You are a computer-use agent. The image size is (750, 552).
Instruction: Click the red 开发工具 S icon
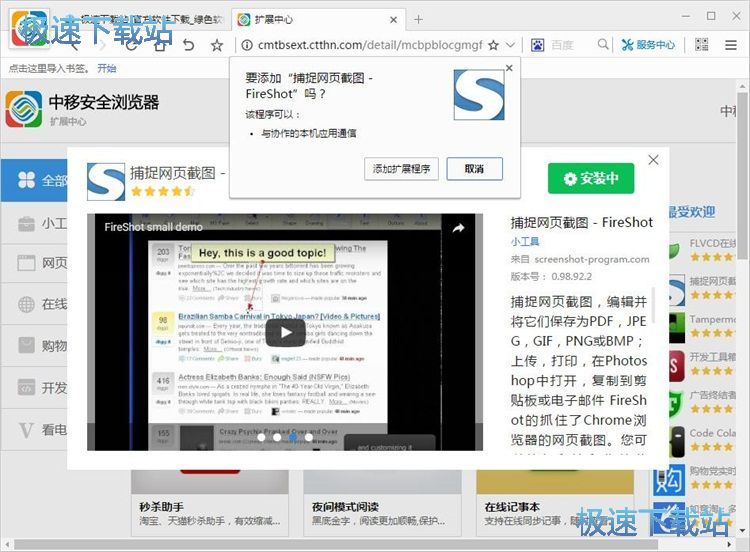(677, 366)
